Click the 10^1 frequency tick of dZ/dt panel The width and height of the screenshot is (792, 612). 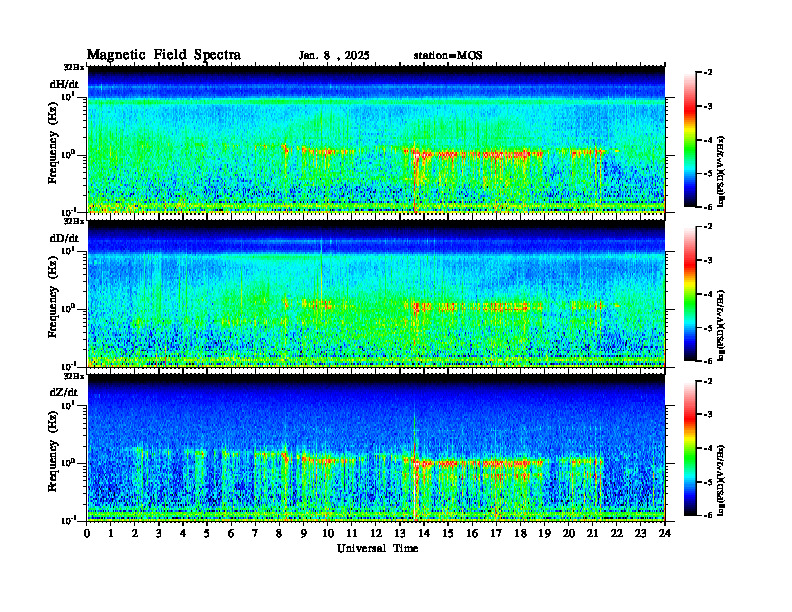pos(68,404)
